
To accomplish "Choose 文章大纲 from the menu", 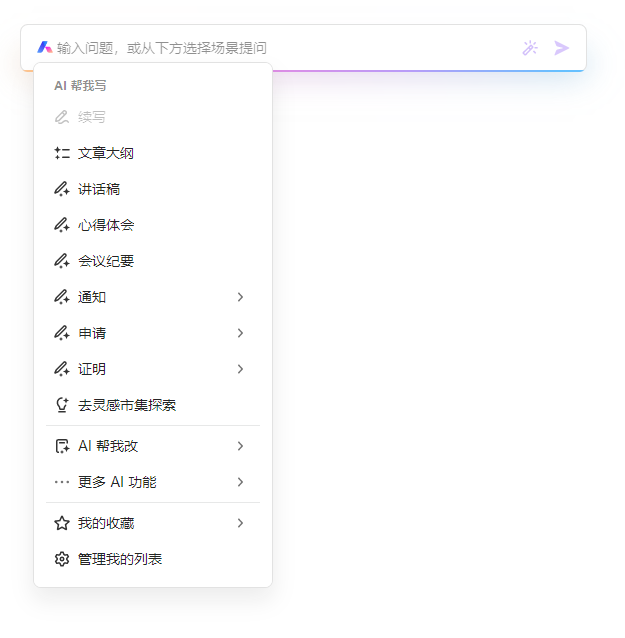I will [153, 153].
